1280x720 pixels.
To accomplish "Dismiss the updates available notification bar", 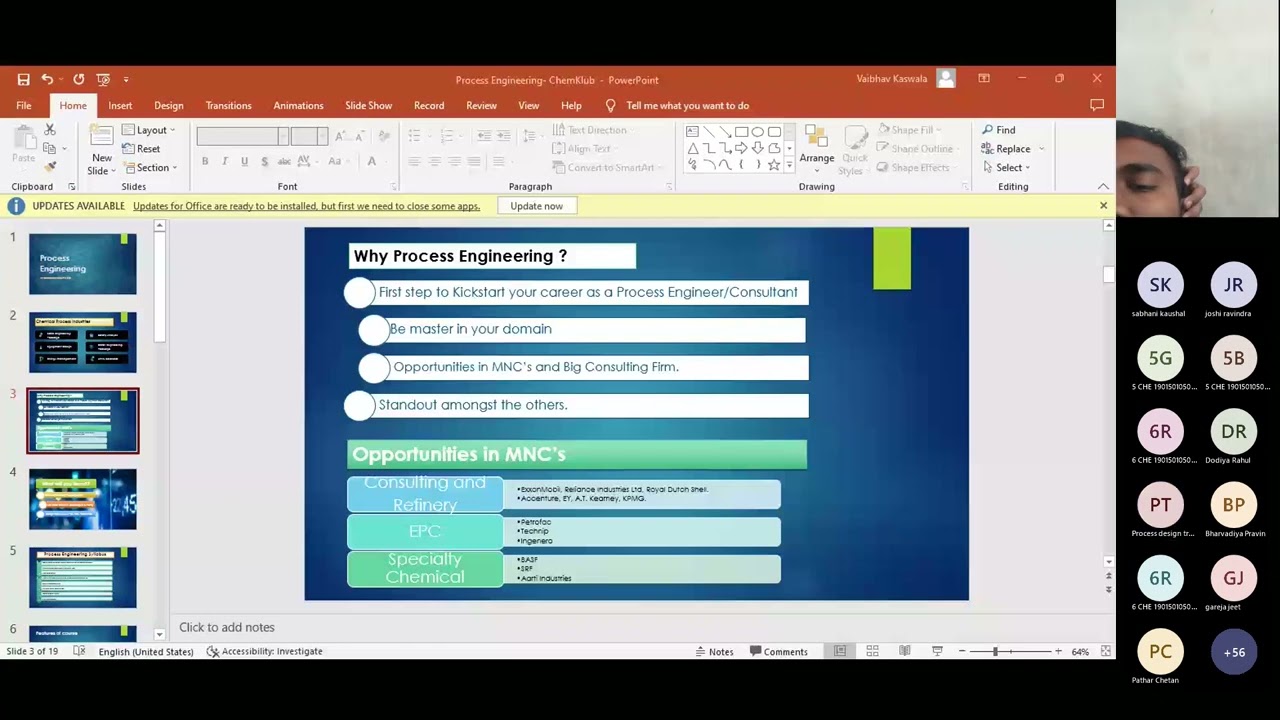I will pyautogui.click(x=1103, y=206).
